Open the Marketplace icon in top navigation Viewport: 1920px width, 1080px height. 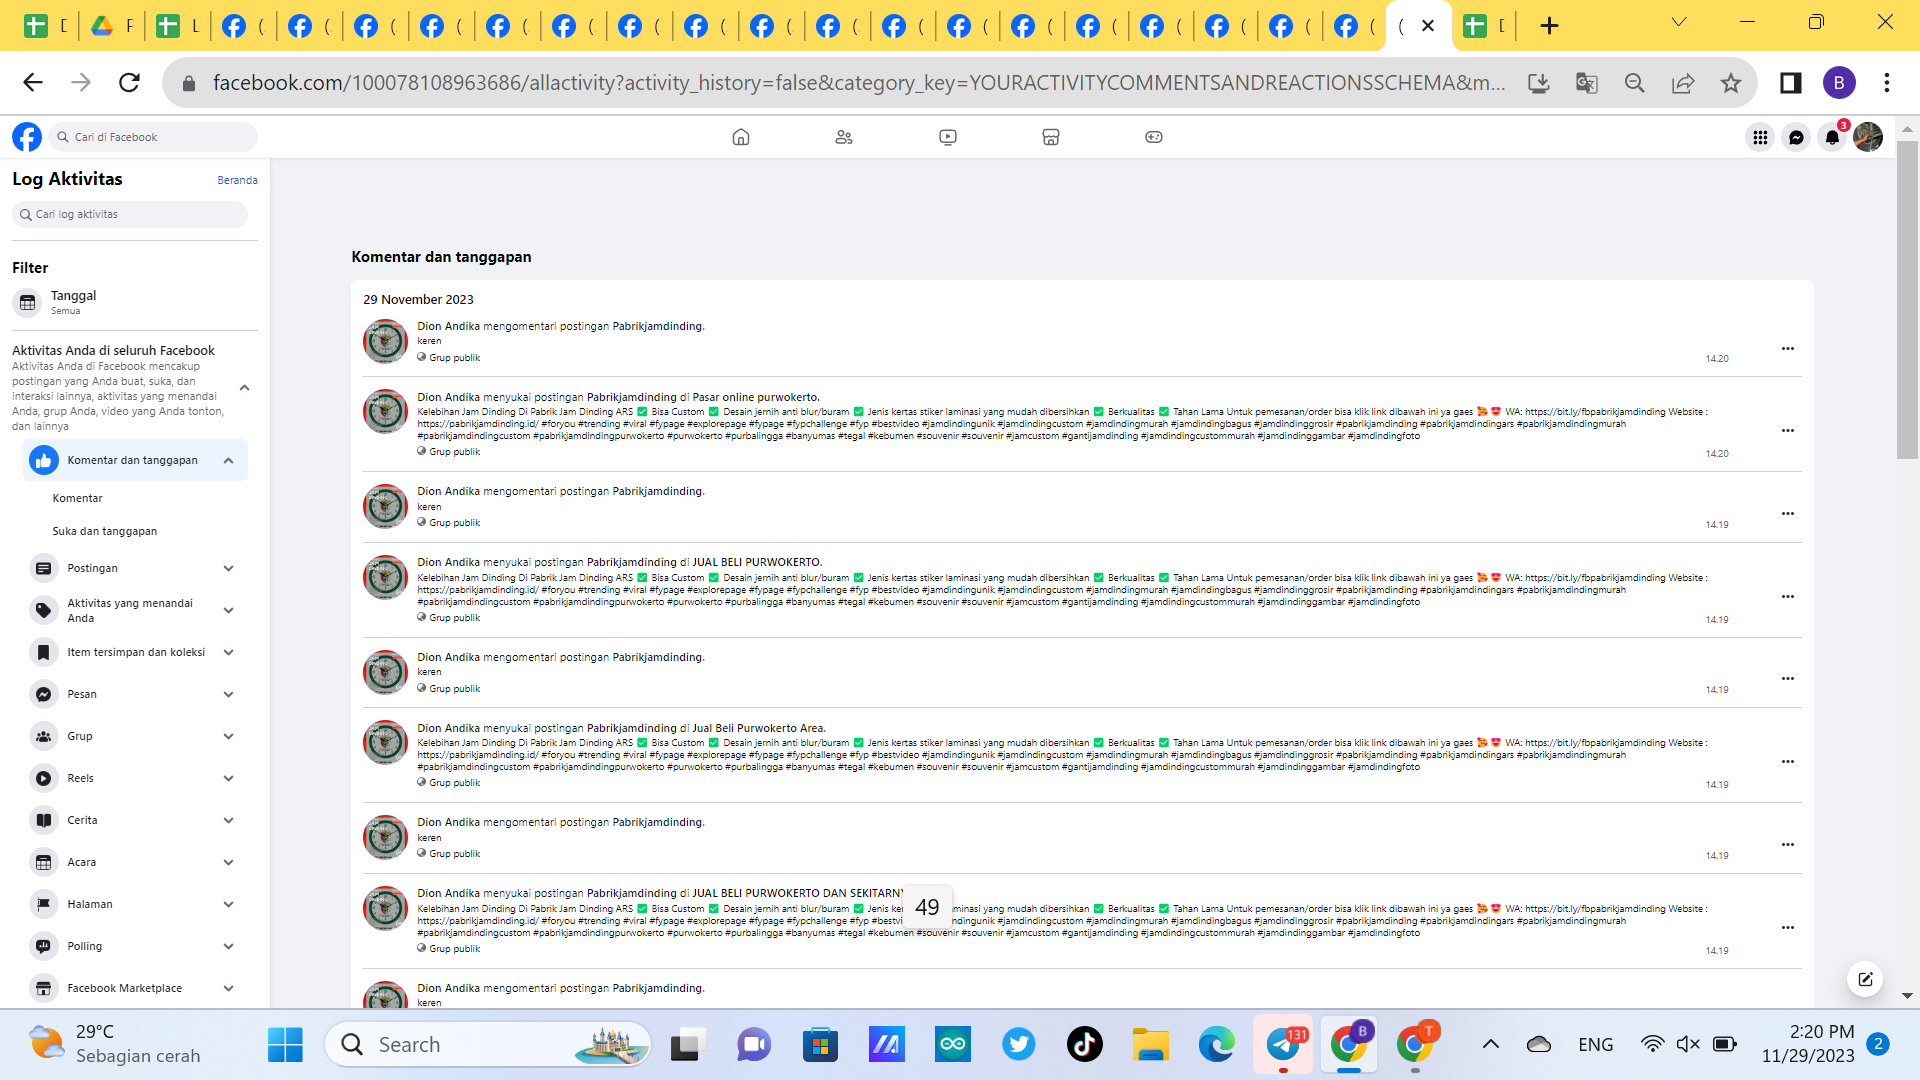click(1051, 137)
